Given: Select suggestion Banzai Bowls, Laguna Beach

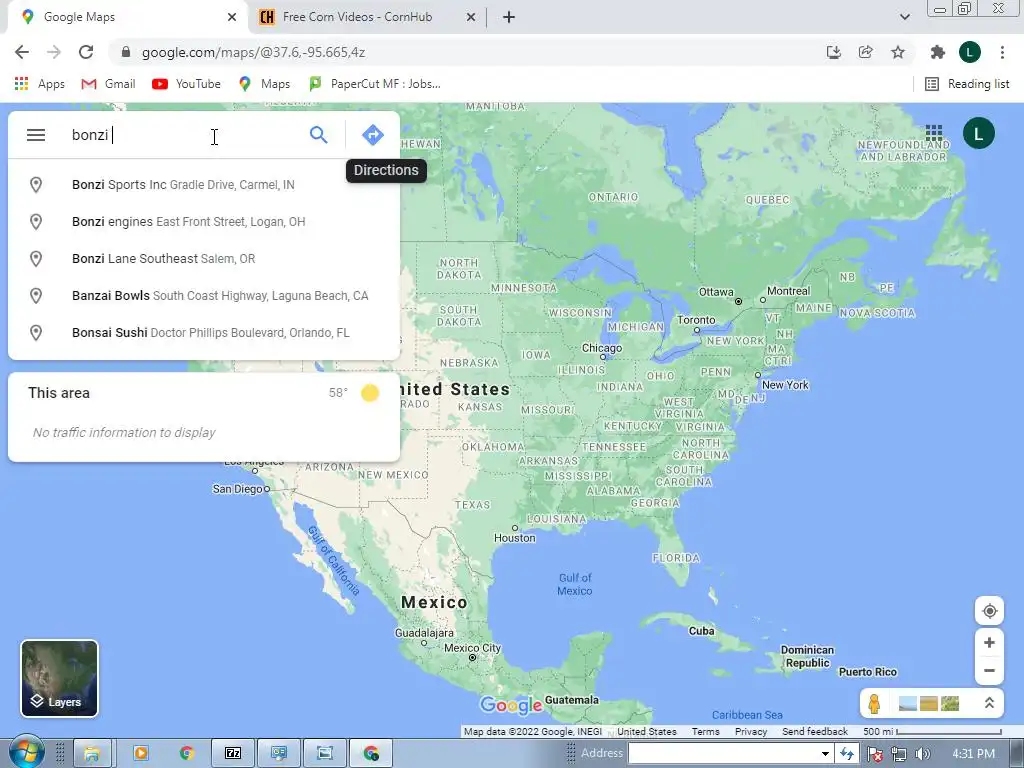Looking at the screenshot, I should (204, 296).
